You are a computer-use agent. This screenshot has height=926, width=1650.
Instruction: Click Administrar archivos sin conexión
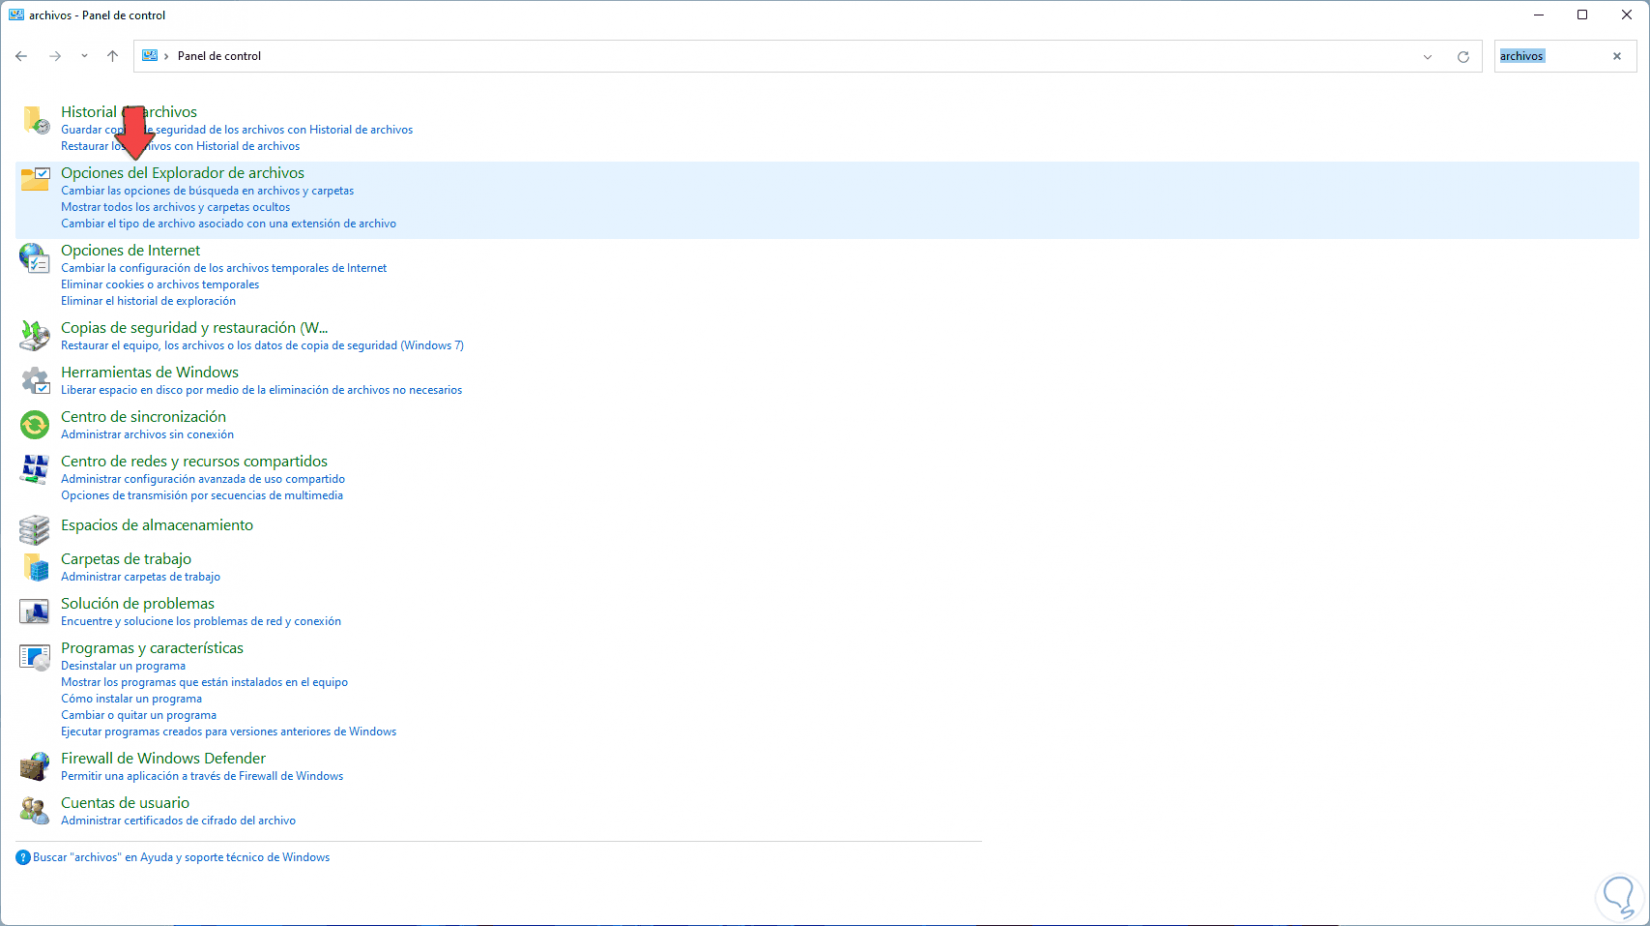147,435
